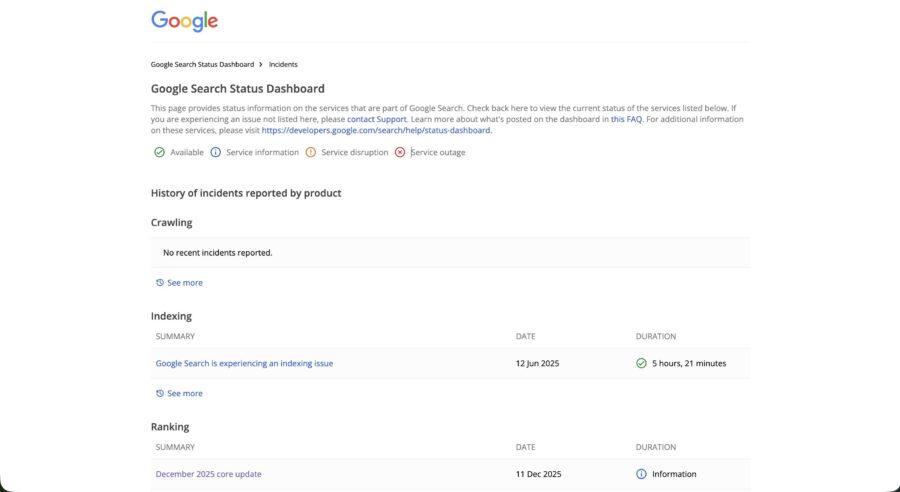Click the Ranking section heading

coord(170,427)
